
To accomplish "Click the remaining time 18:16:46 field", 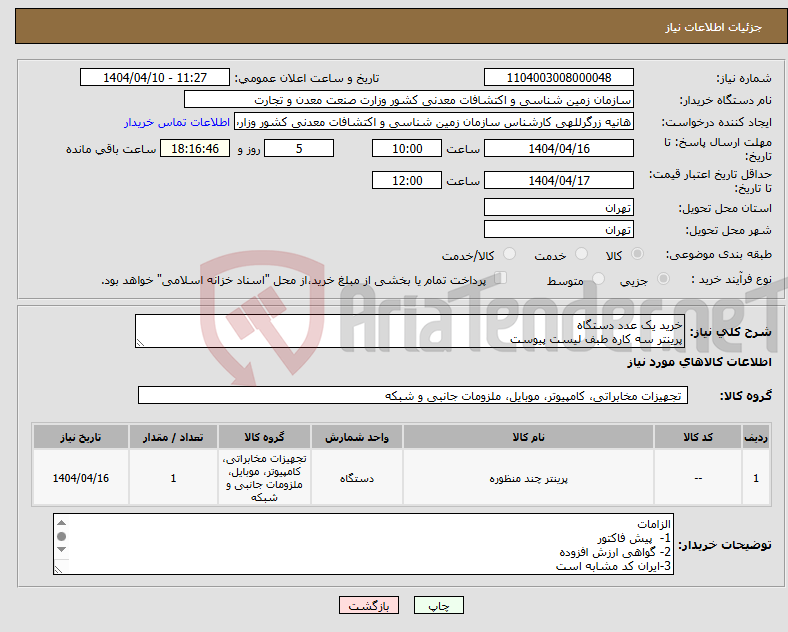I will pyautogui.click(x=195, y=149).
